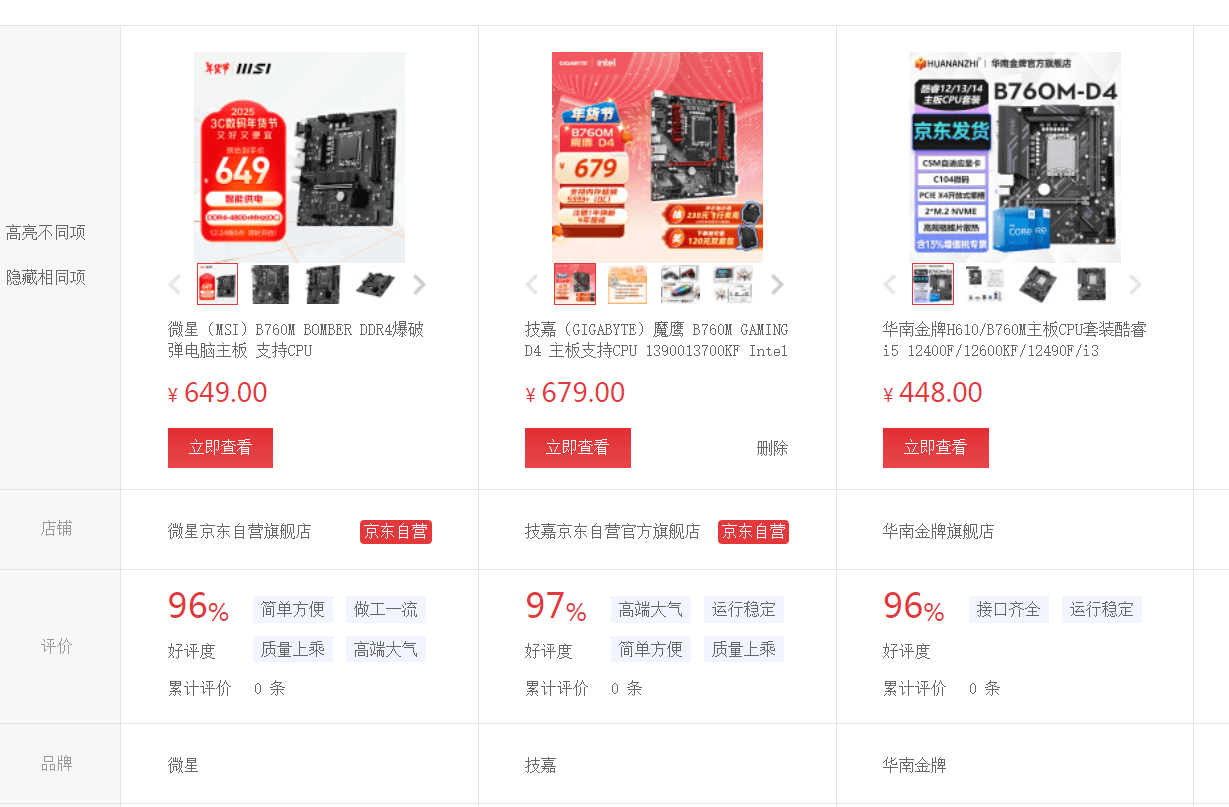Click main image of Gigabyte B760M Gaming D4
Screen dimensions: 1229x807
click(x=657, y=157)
